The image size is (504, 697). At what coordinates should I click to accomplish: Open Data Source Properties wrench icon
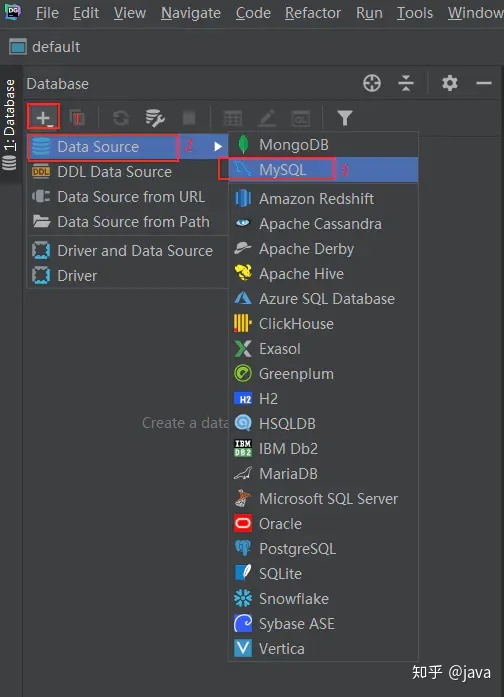pyautogui.click(x=155, y=118)
